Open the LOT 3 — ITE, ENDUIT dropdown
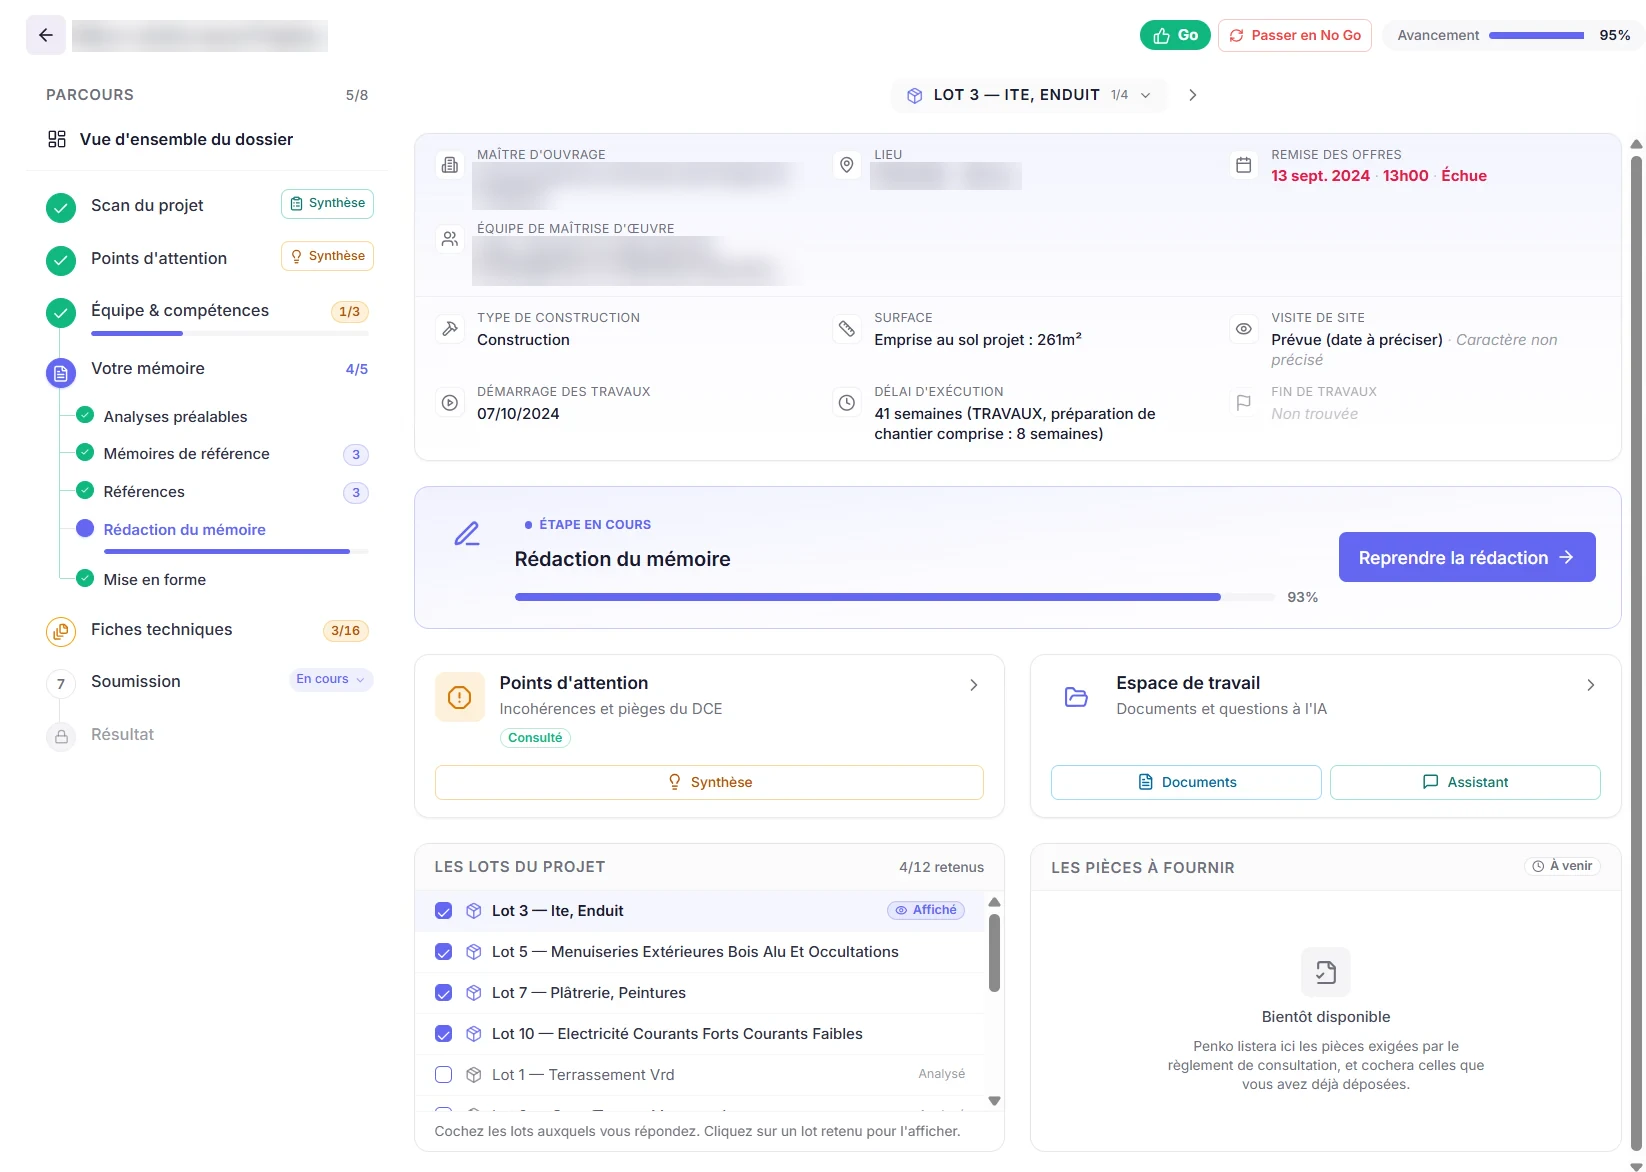The width and height of the screenshot is (1646, 1172). [1029, 95]
